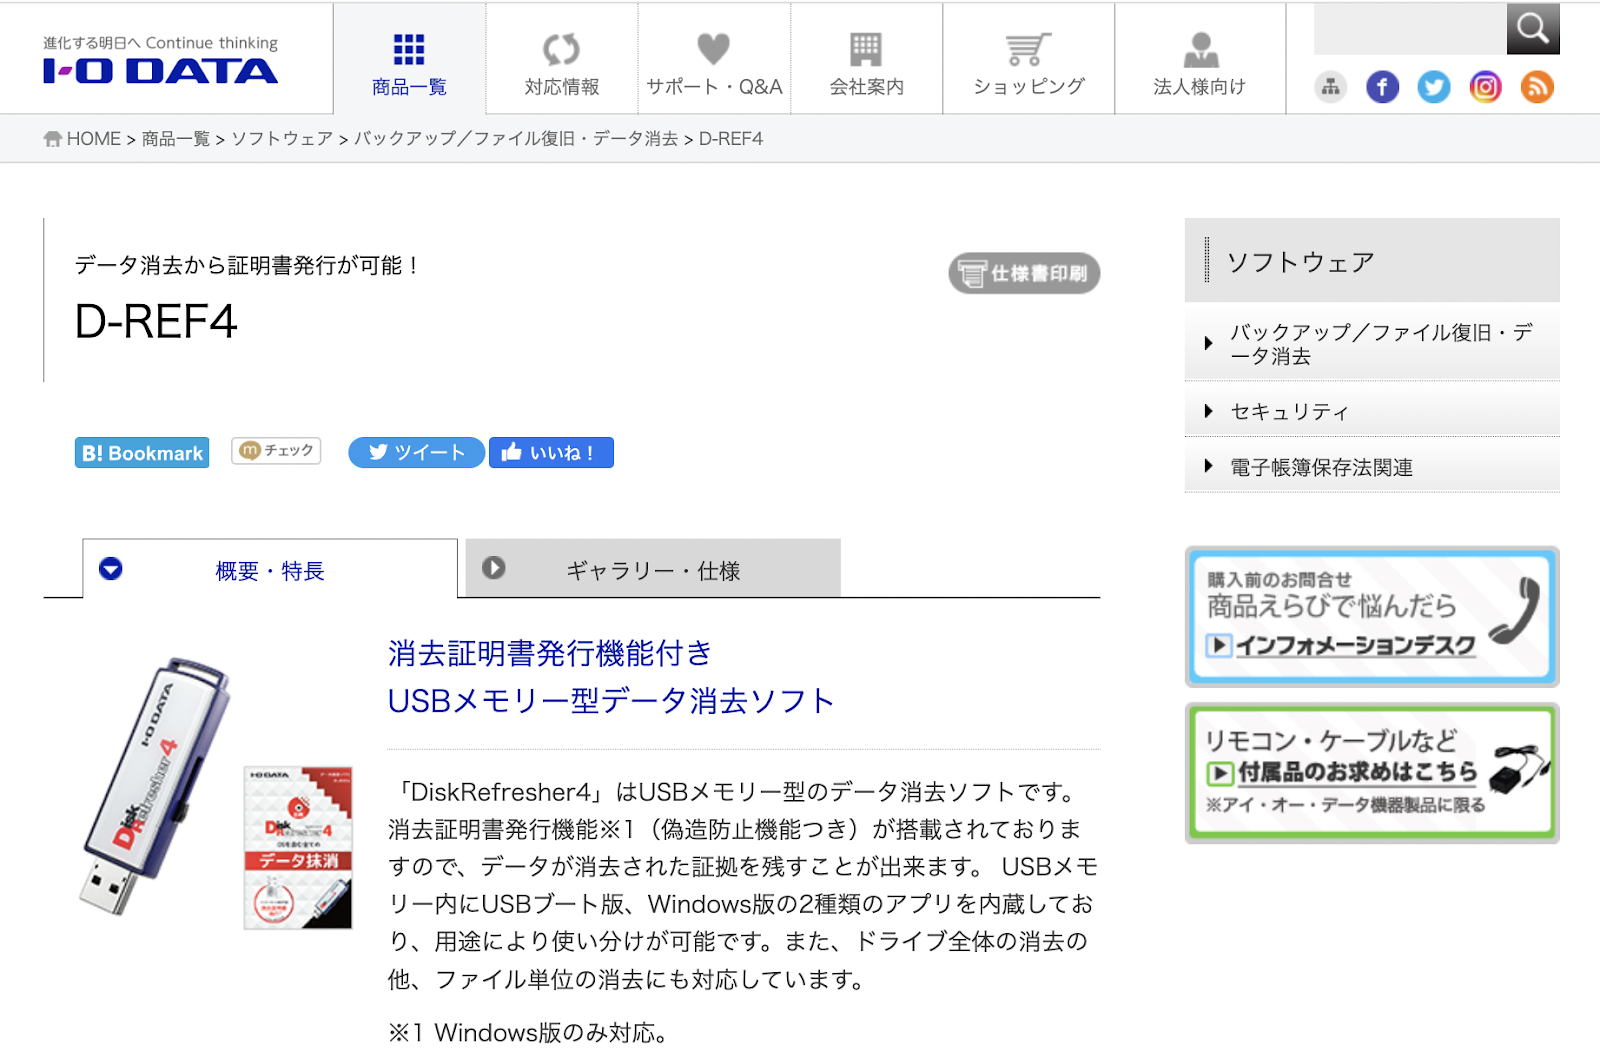Open the 法人様向け menu

click(1200, 60)
